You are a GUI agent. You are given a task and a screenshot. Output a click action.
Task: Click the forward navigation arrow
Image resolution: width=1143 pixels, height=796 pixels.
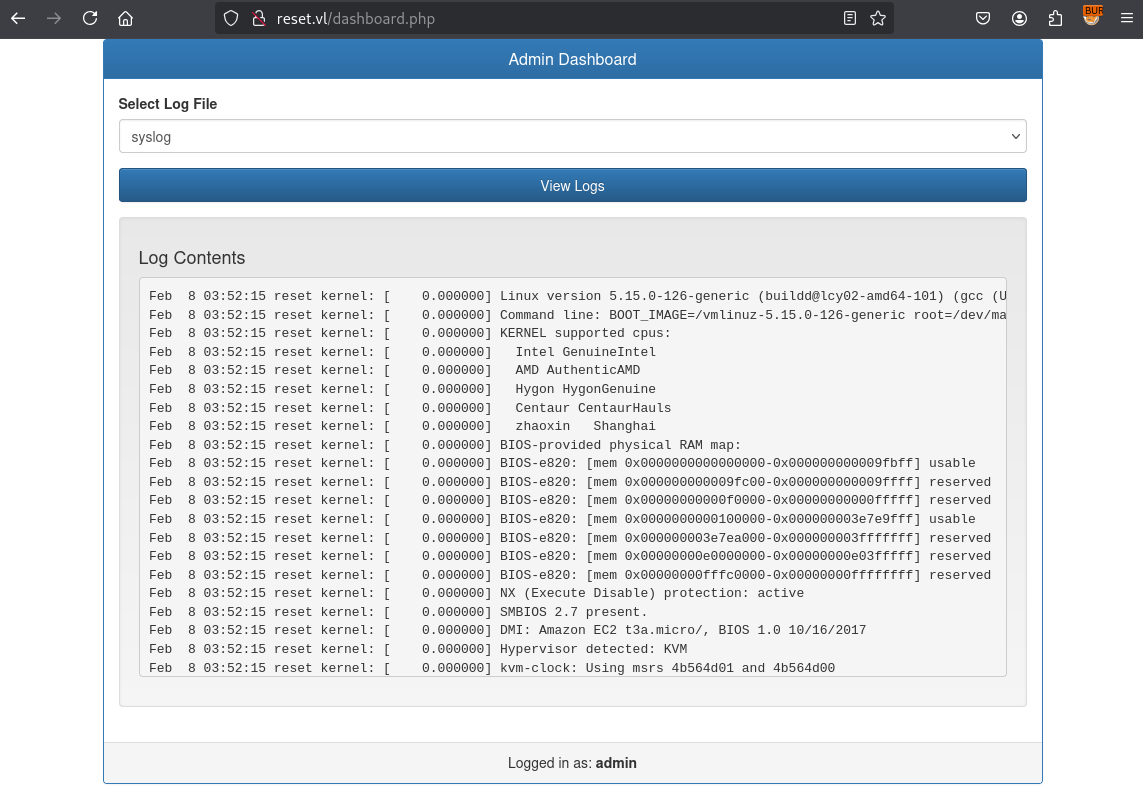(x=54, y=18)
